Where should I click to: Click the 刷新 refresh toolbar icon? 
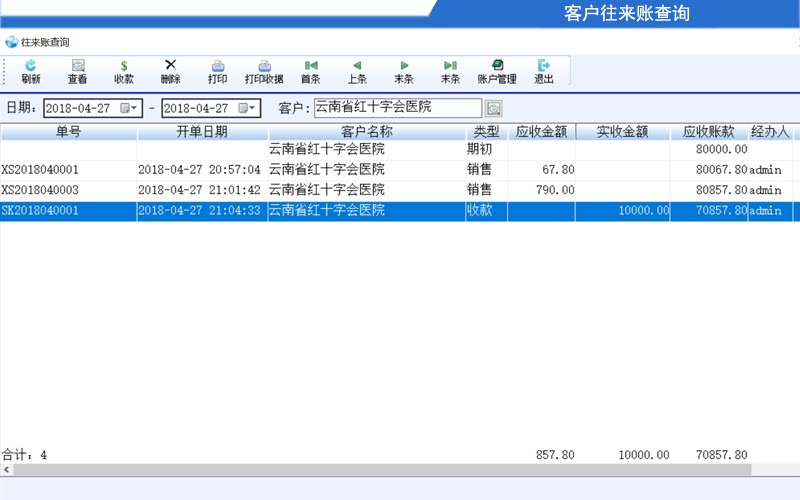[x=31, y=71]
